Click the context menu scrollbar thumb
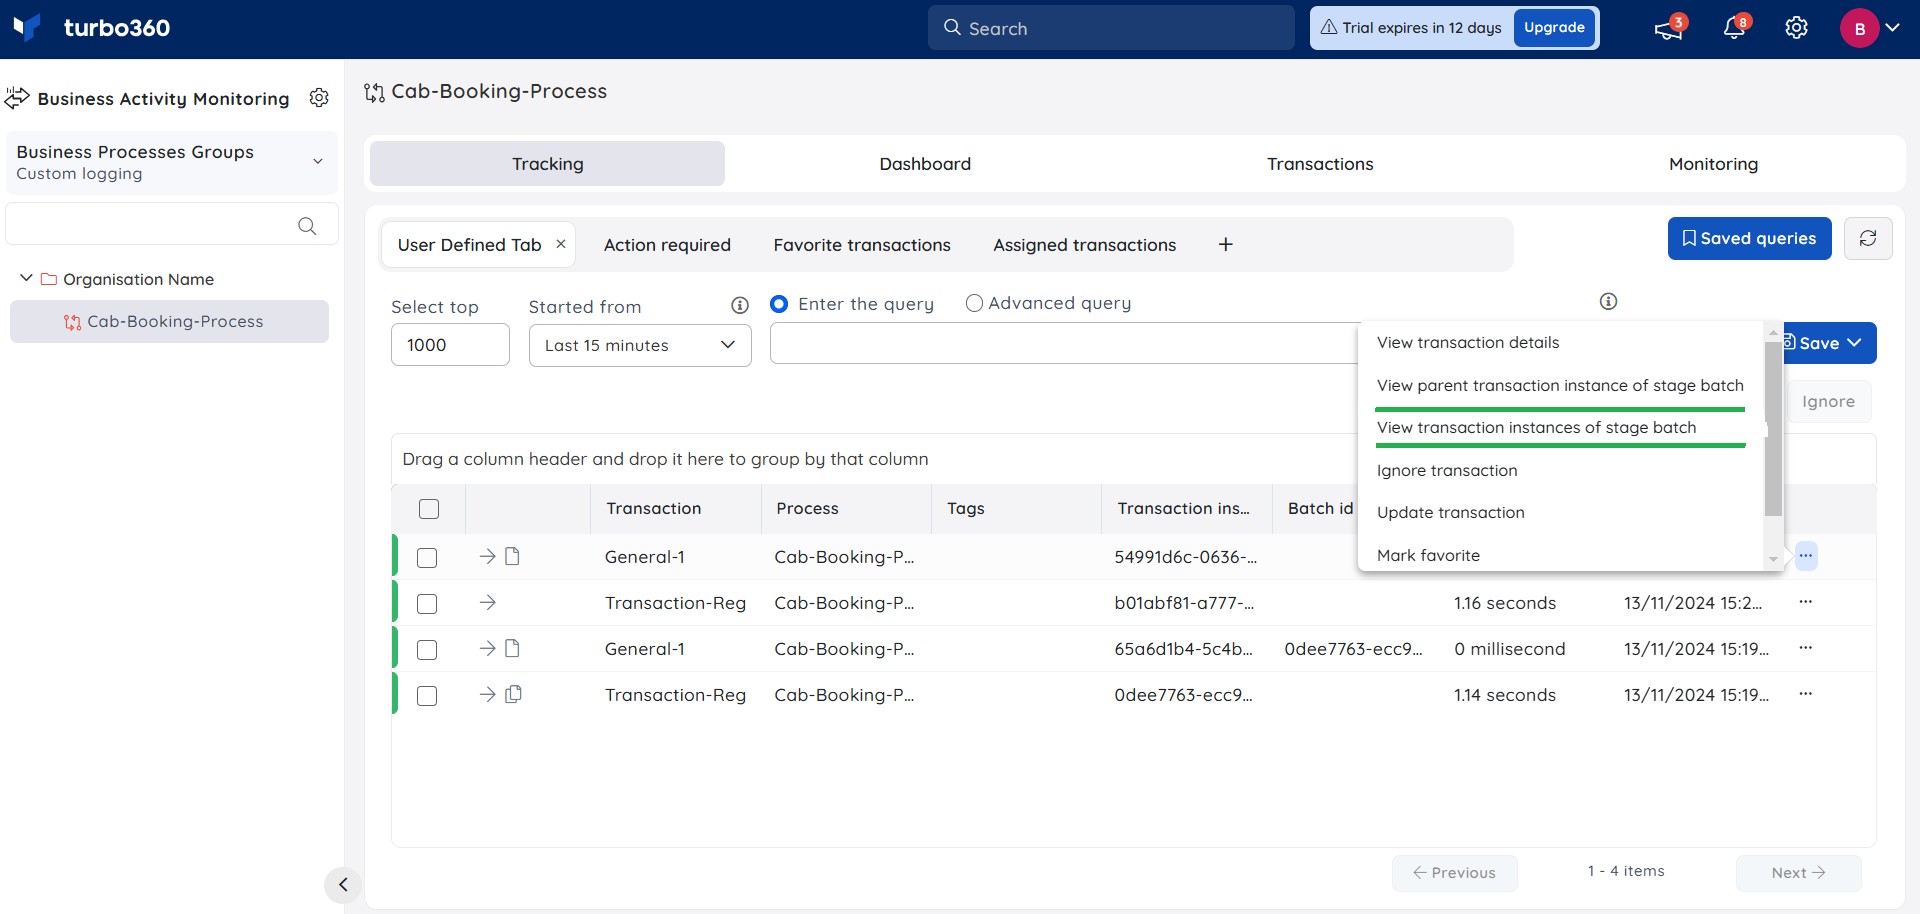 pyautogui.click(x=1773, y=429)
